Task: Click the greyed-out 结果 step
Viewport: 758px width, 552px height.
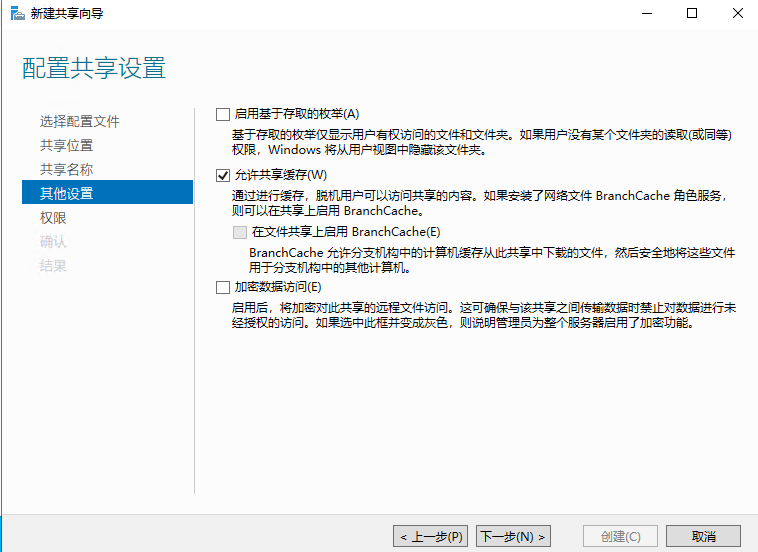Action: (54, 265)
